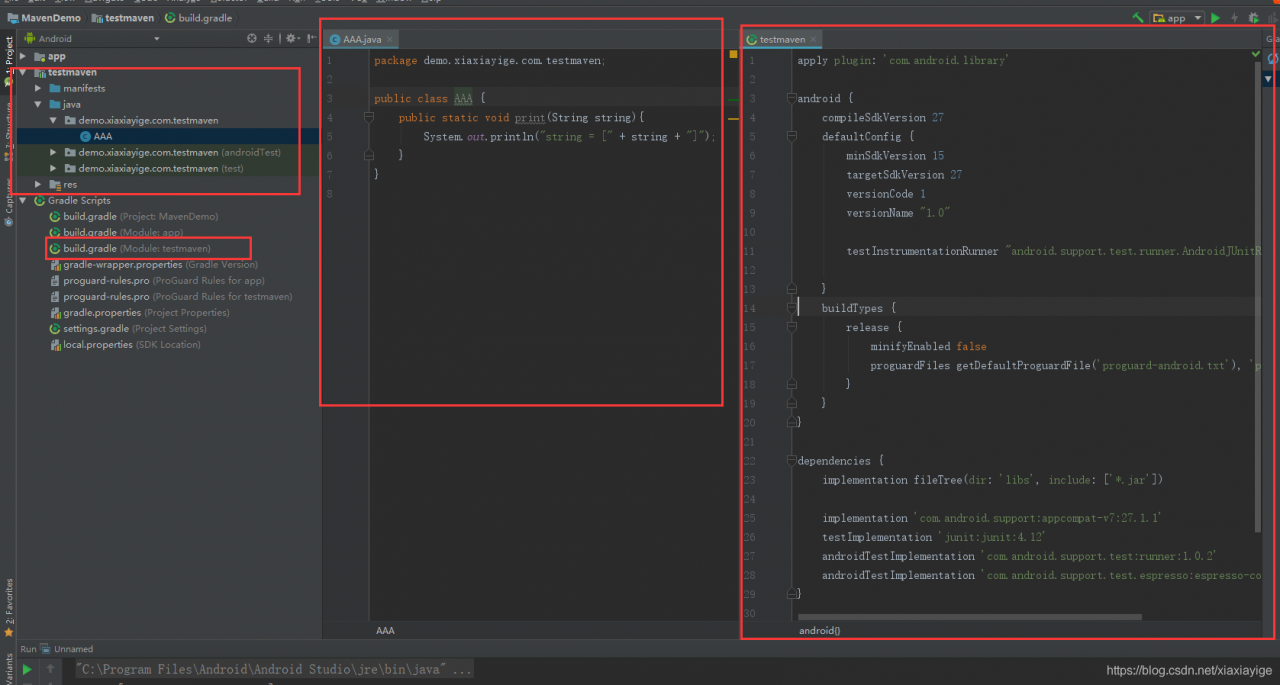Image resolution: width=1280 pixels, height=685 pixels.
Task: Open proguard-rules.pro for testmaven
Action: pyautogui.click(x=171, y=296)
